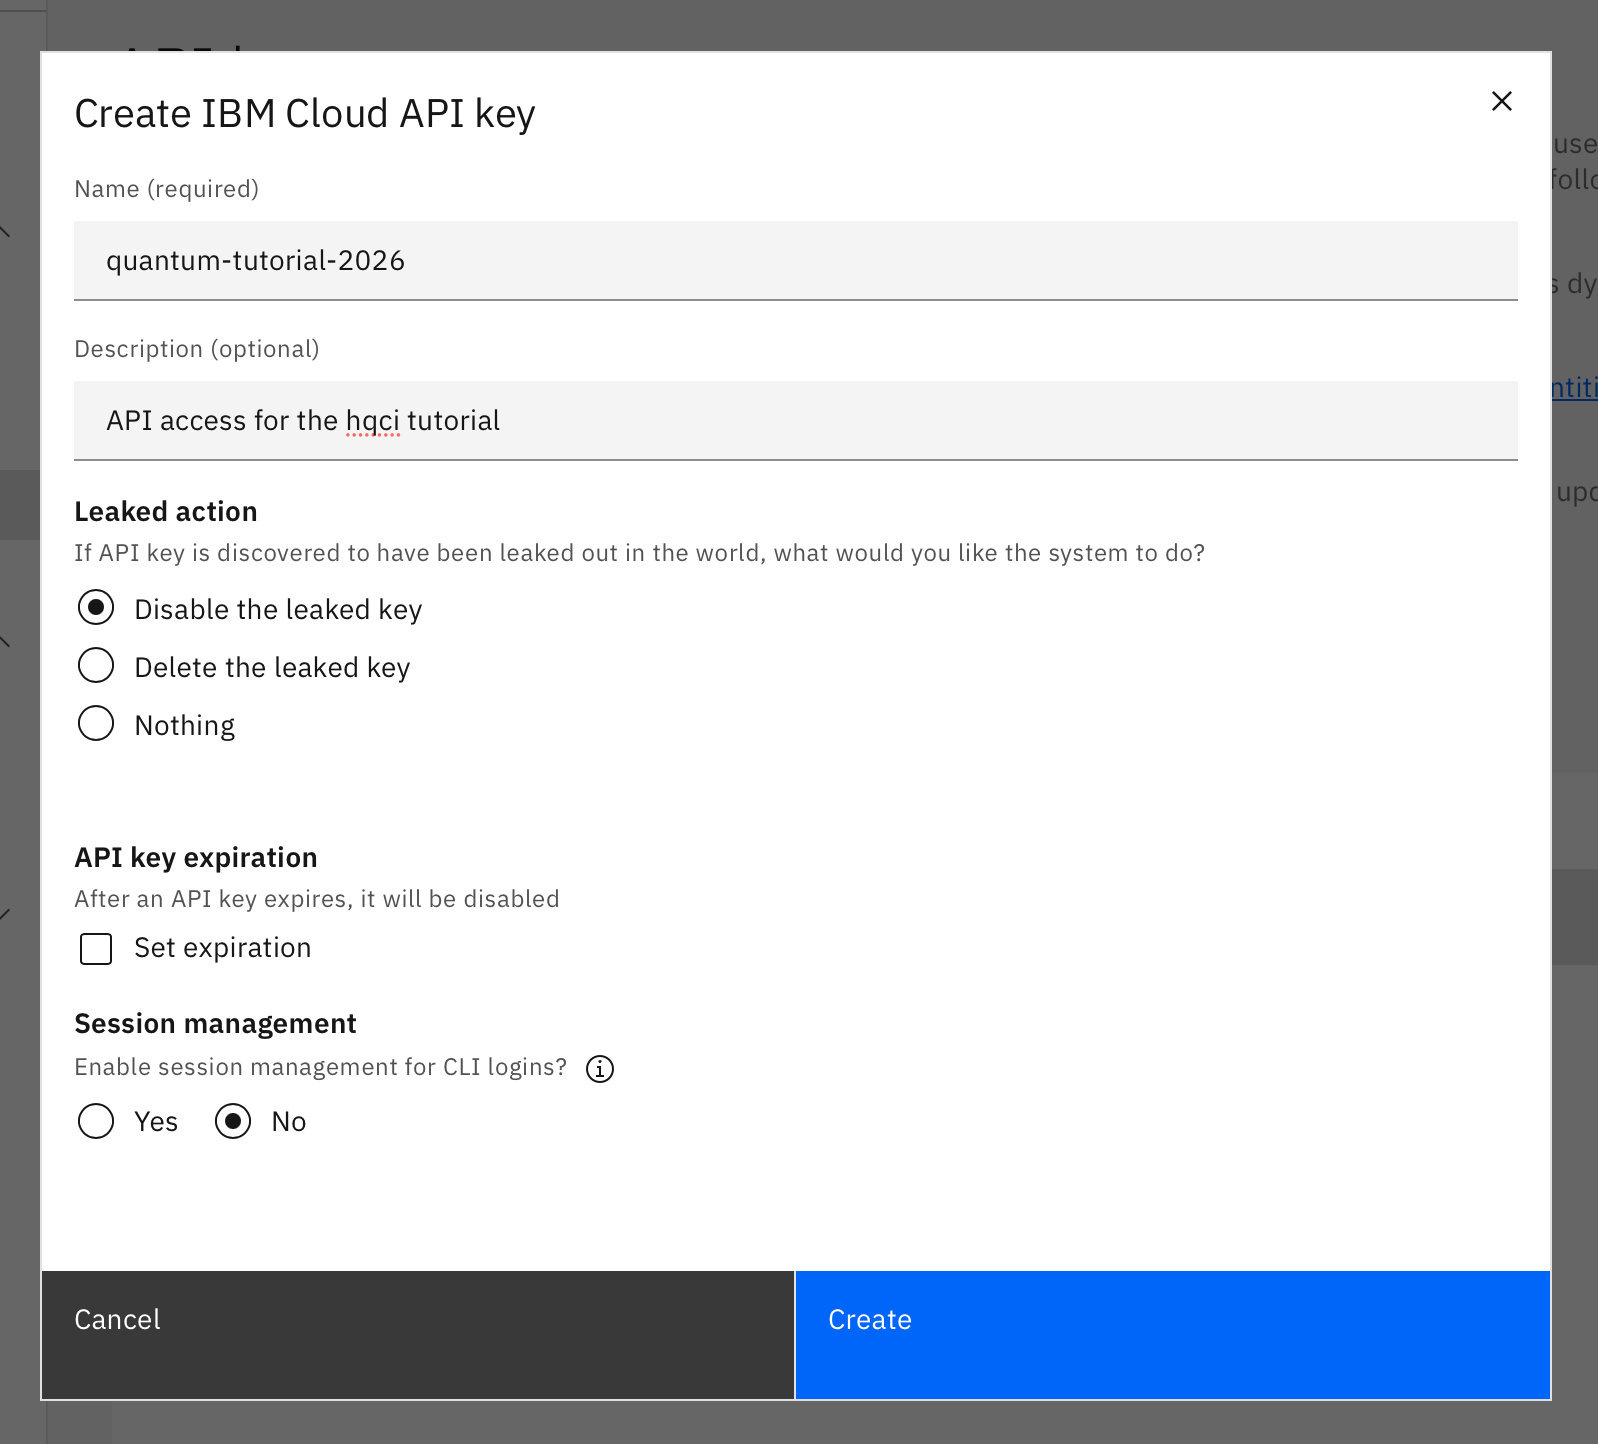The image size is (1598, 1444).
Task: Click 'Enable session management for CLI logins?' text
Action: coord(321,1067)
